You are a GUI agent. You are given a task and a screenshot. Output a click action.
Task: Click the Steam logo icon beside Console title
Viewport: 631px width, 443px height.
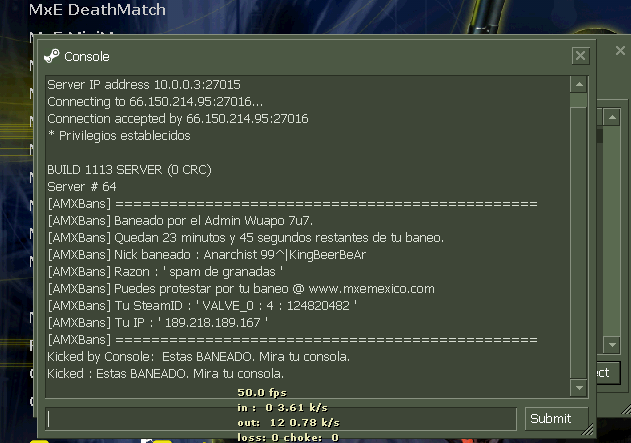(x=52, y=56)
